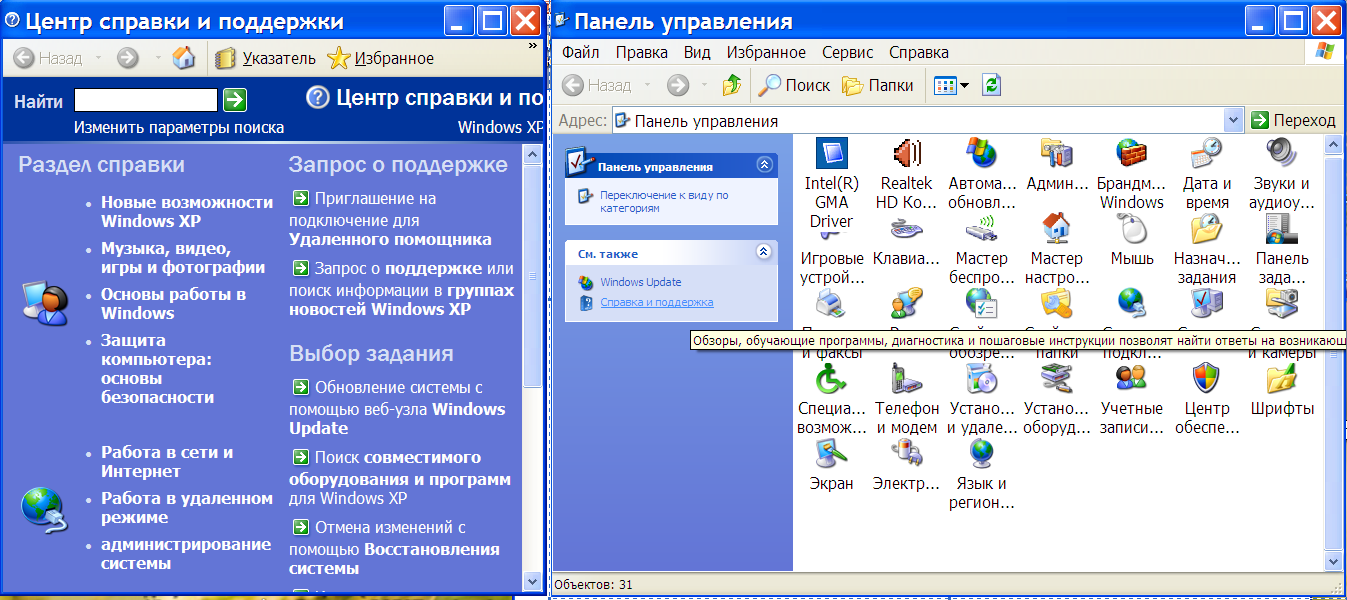Open Keyboard (Клавиатура) icon
This screenshot has height=600, width=1347.
click(x=906, y=229)
